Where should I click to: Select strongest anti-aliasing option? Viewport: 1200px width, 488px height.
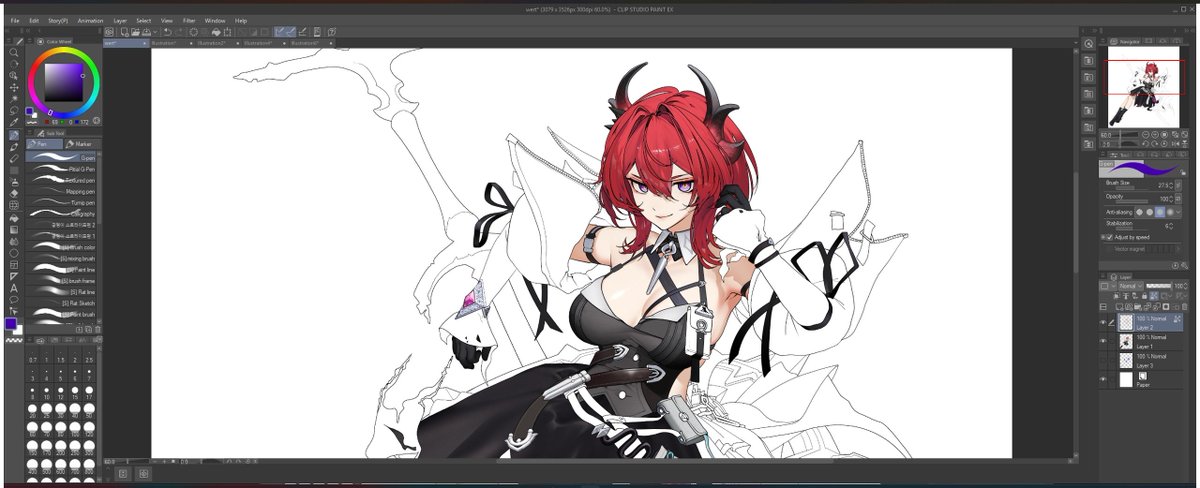tap(1170, 212)
